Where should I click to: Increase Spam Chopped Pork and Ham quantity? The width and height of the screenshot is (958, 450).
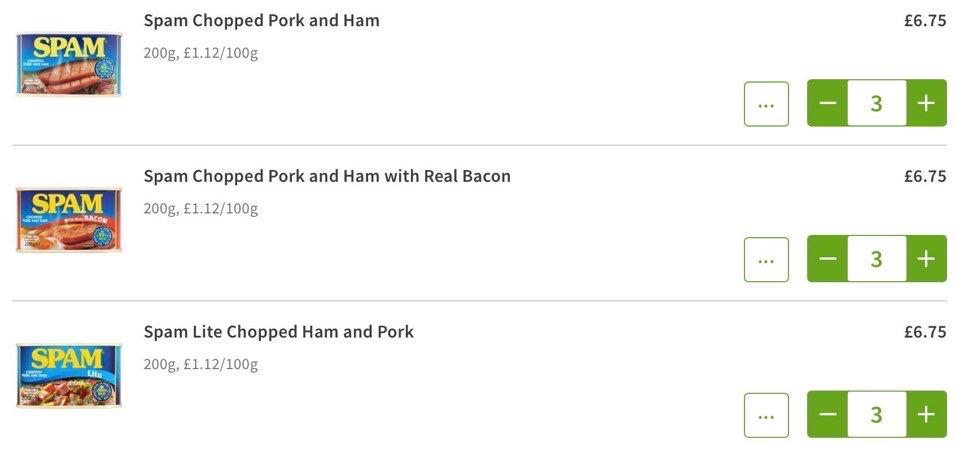click(x=926, y=103)
